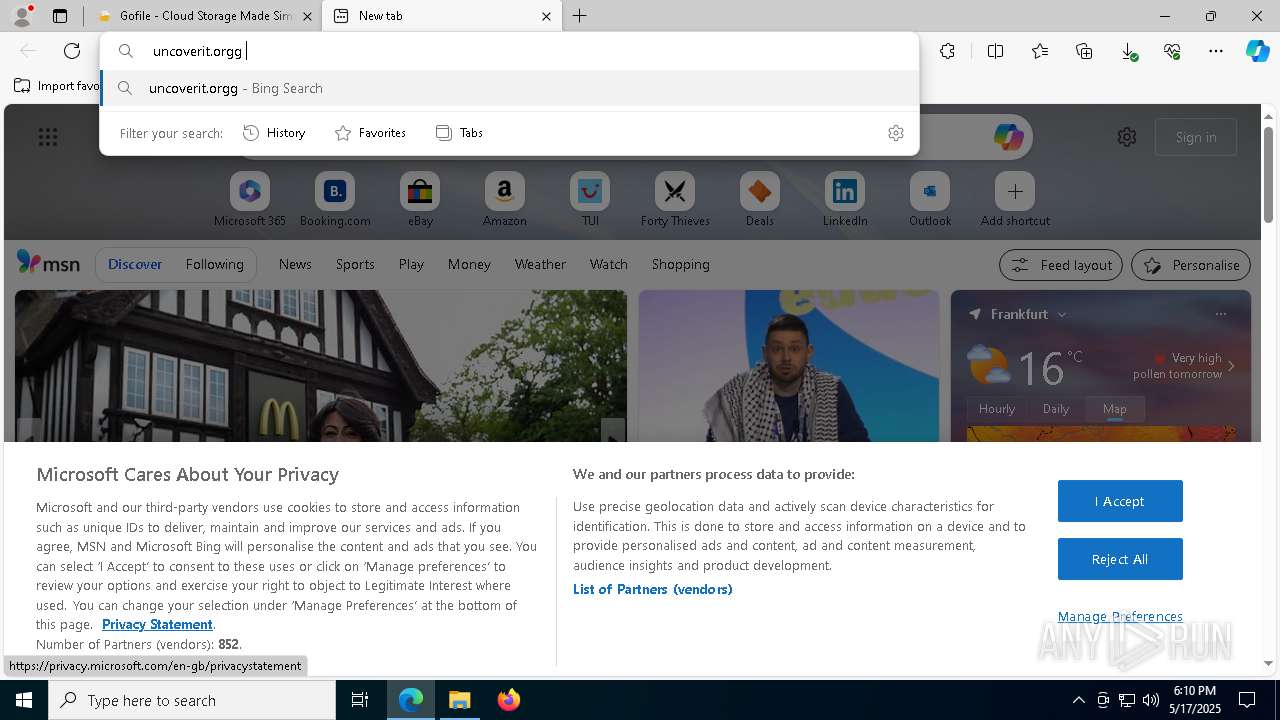This screenshot has width=1280, height=720.
Task: Click the Sign in button
Action: point(1196,137)
